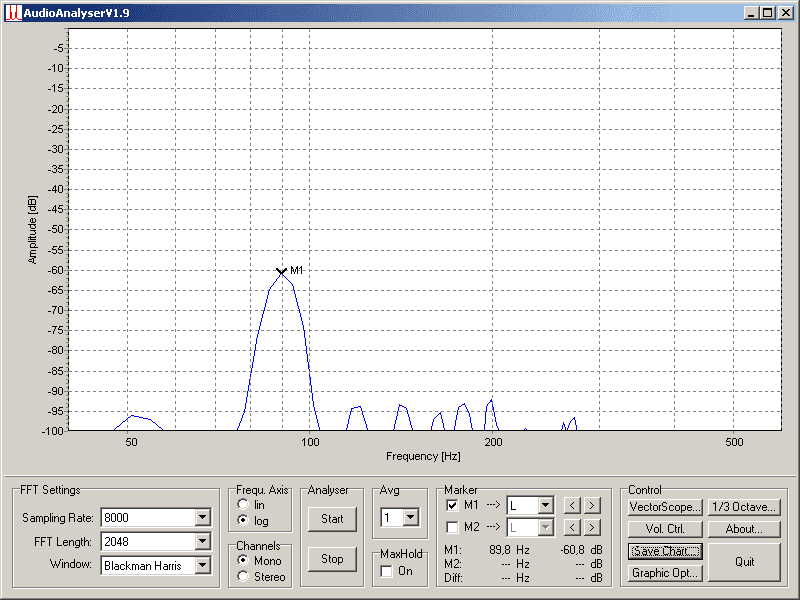Open Vol. Ctrl. settings

[665, 529]
